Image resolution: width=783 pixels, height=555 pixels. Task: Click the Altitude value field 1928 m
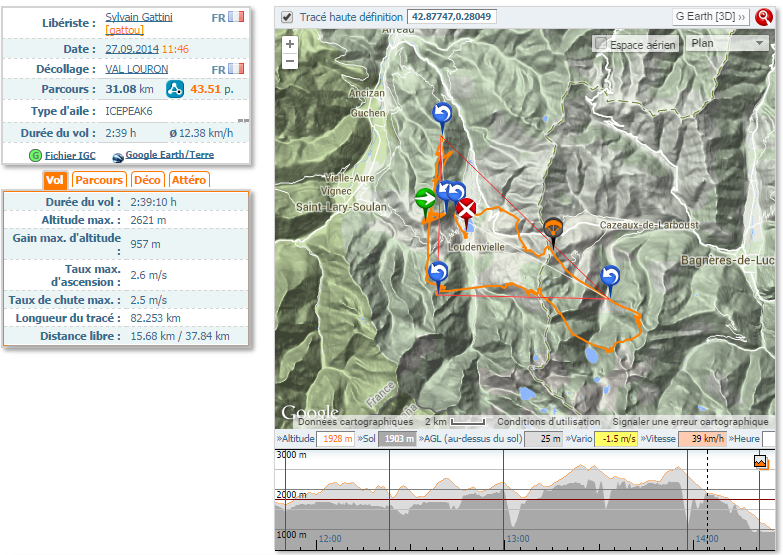[336, 439]
